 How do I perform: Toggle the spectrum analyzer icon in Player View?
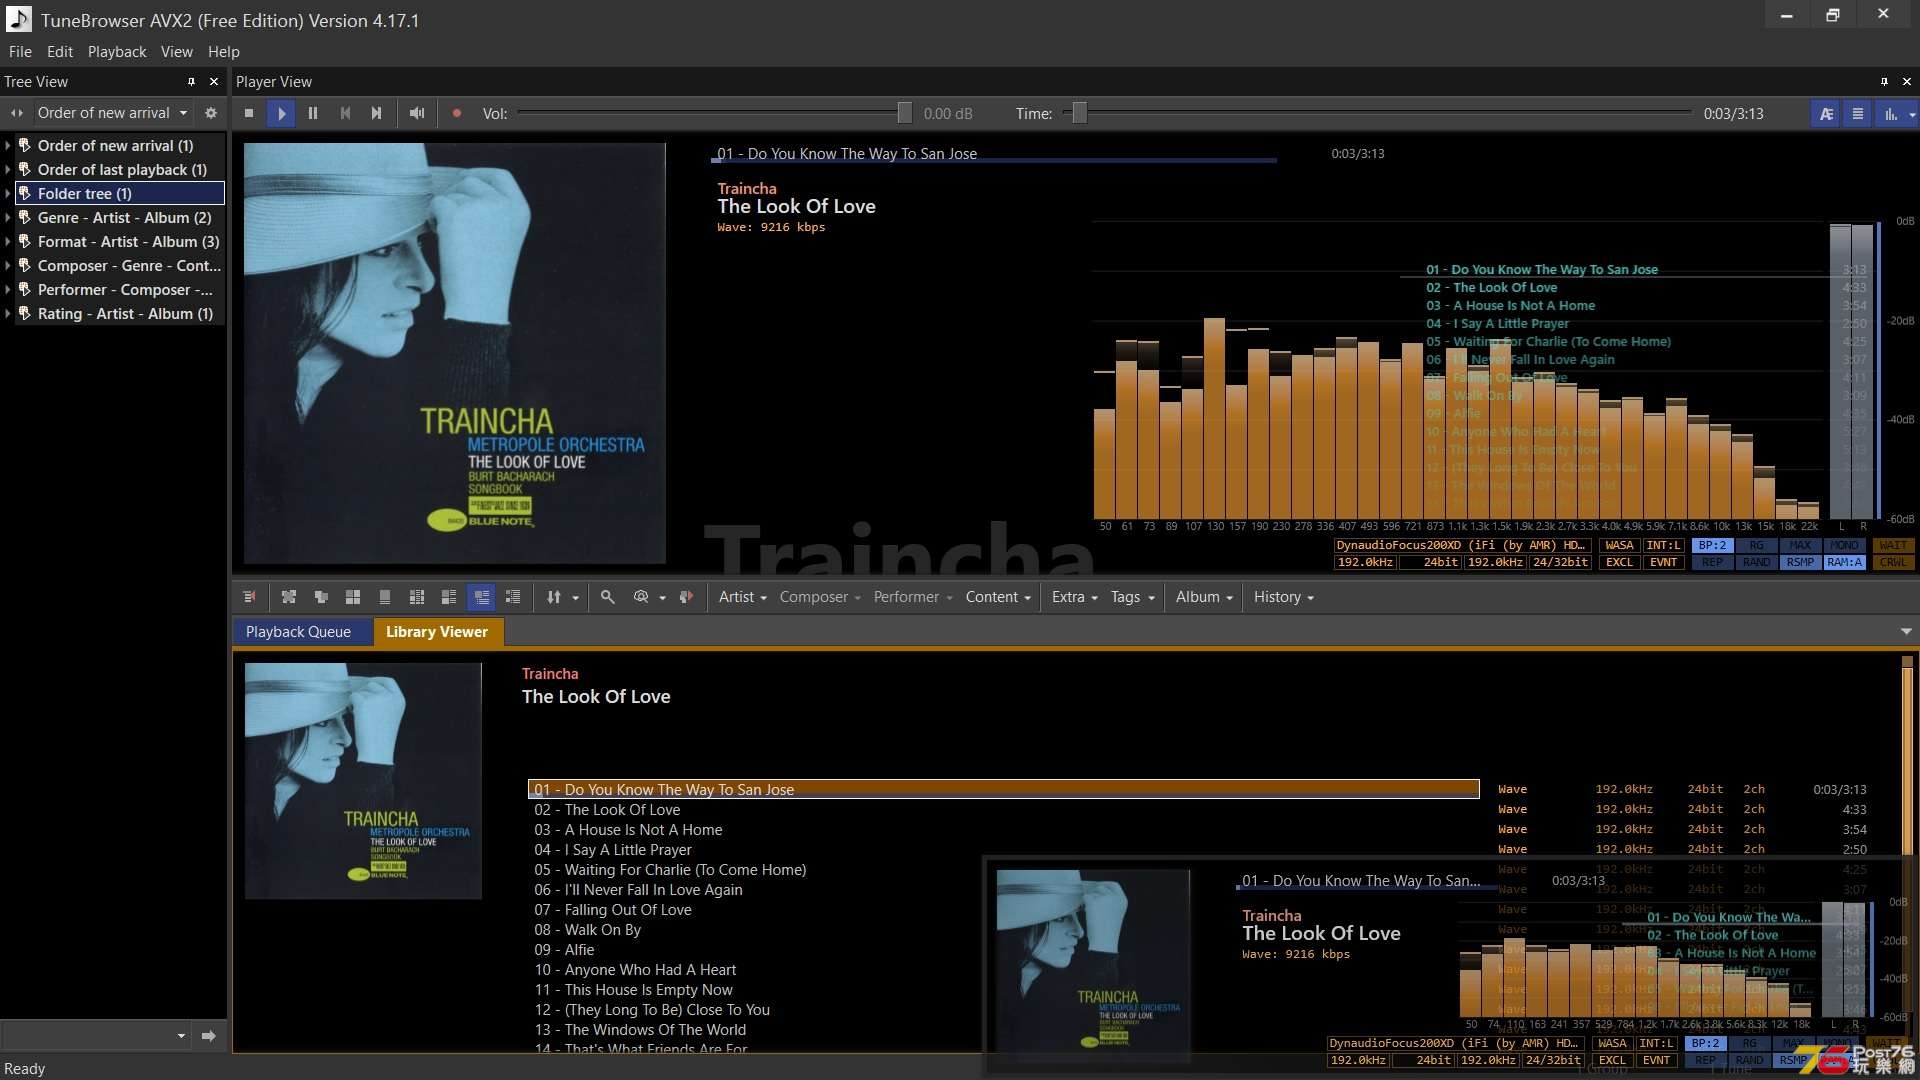[x=1890, y=113]
